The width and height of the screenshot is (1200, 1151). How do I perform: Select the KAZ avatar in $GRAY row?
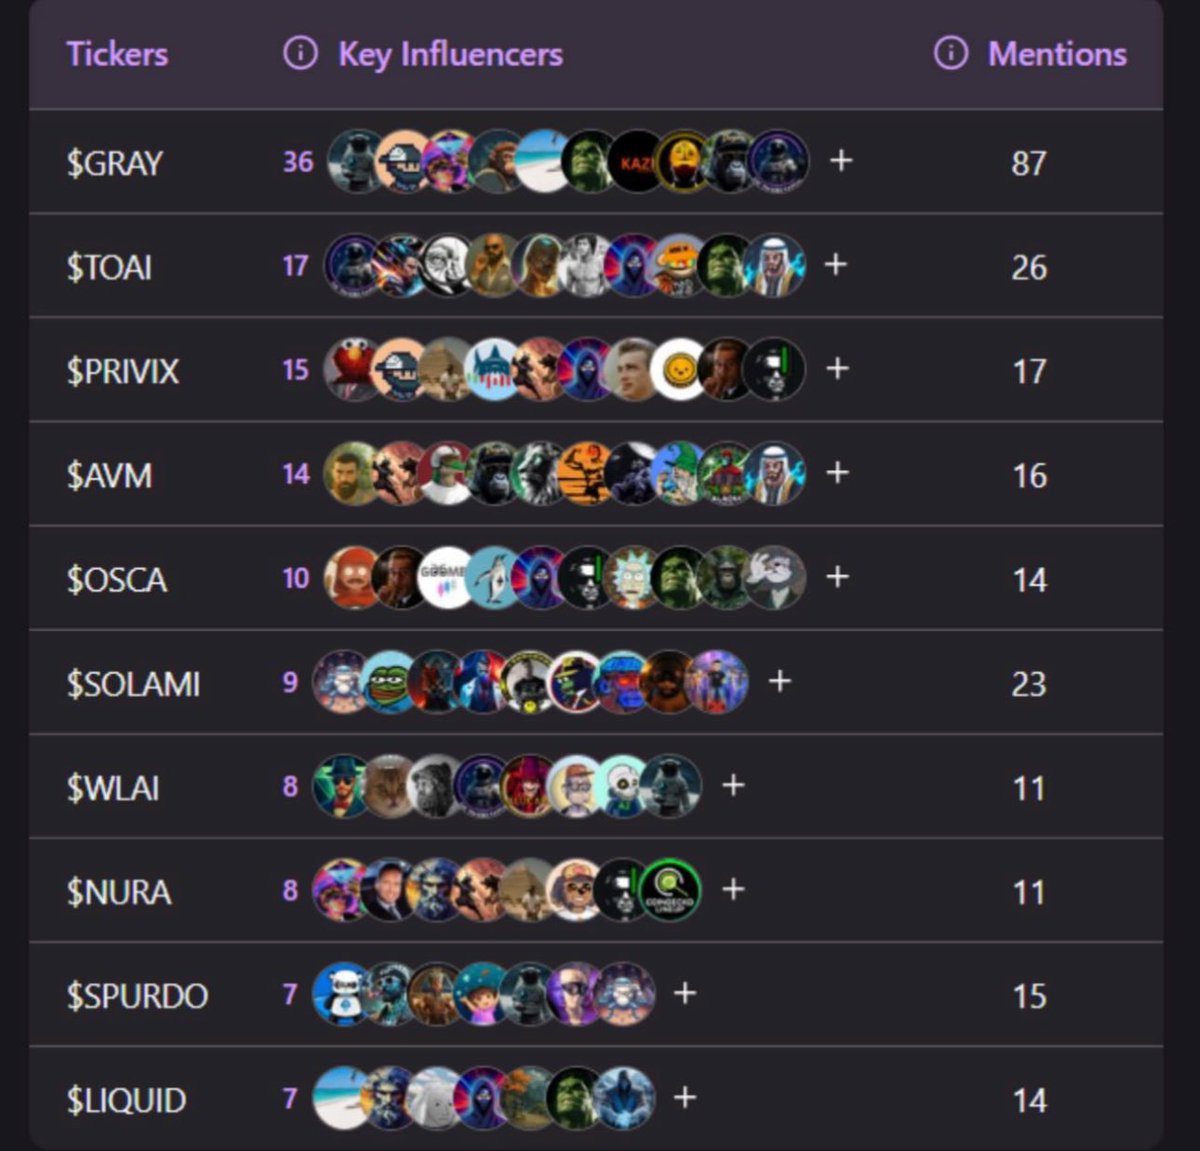635,161
